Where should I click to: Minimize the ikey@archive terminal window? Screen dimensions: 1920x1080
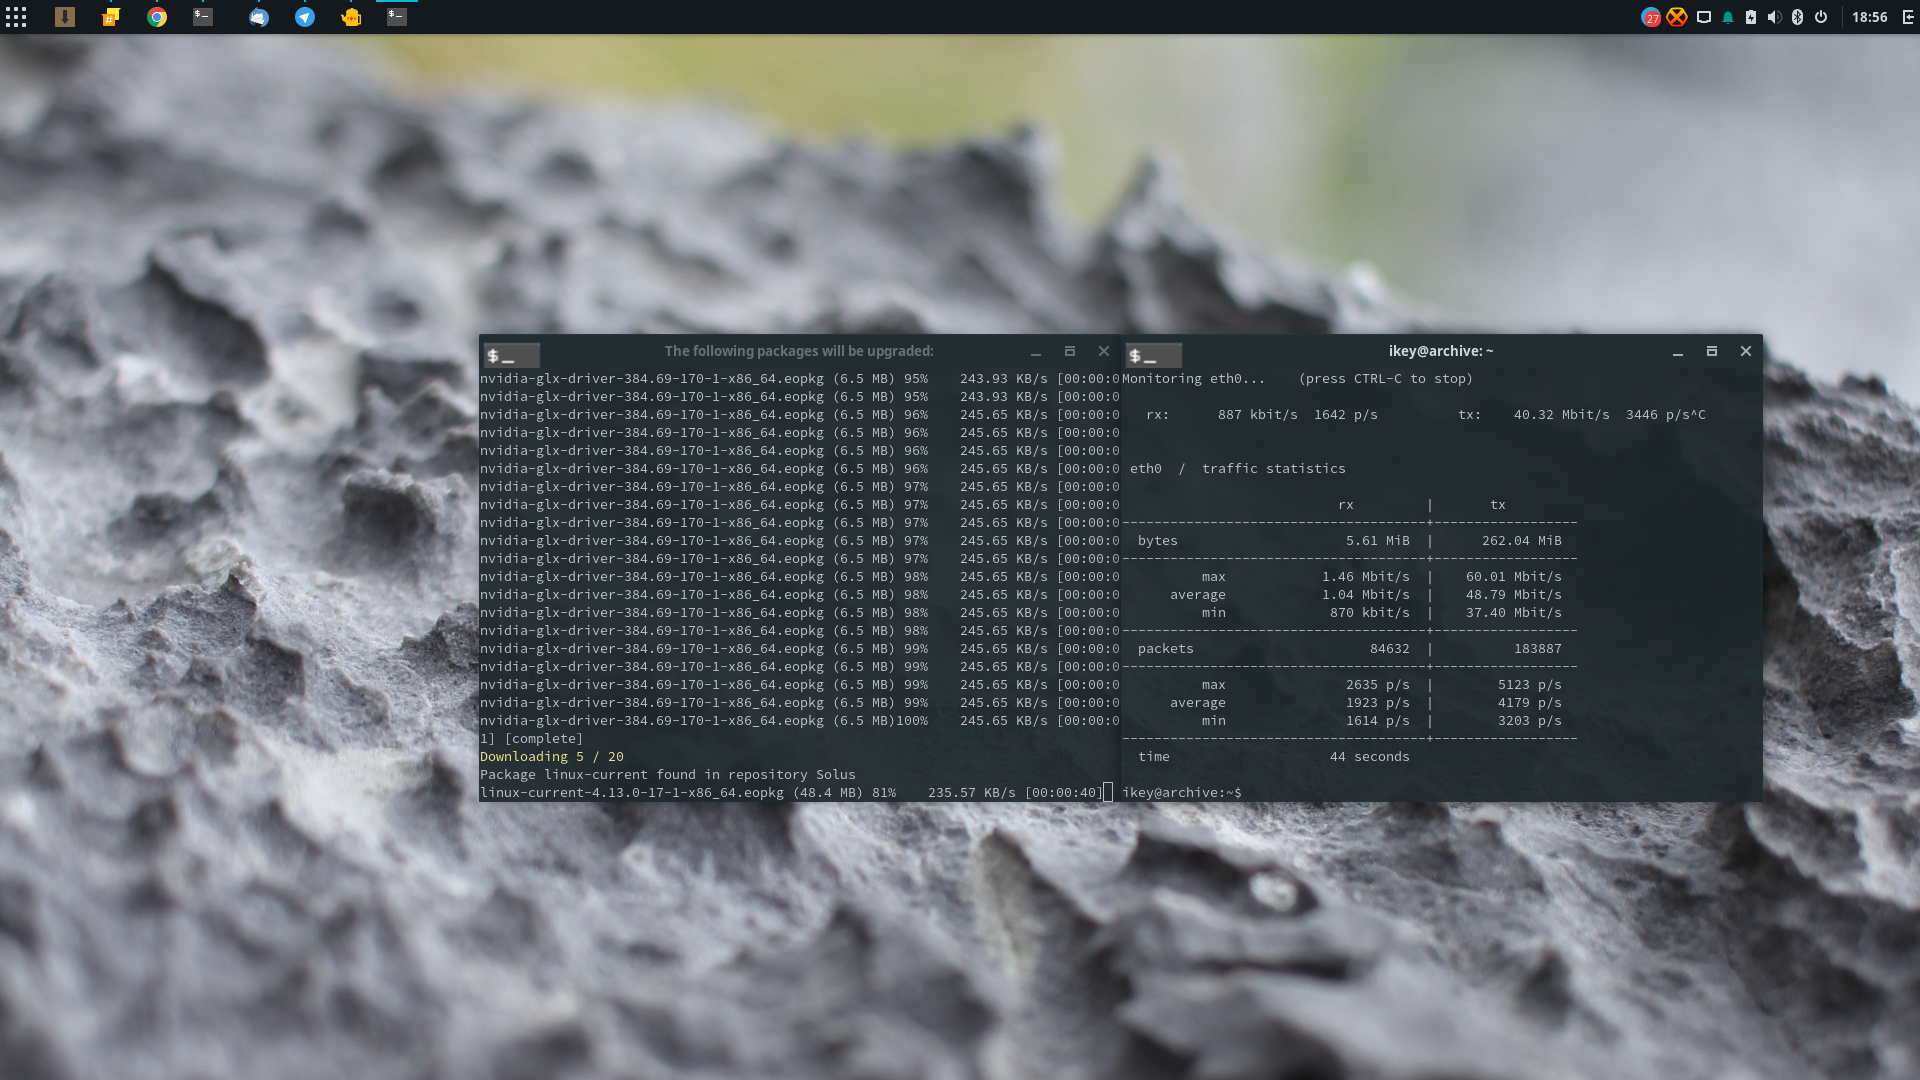point(1678,352)
